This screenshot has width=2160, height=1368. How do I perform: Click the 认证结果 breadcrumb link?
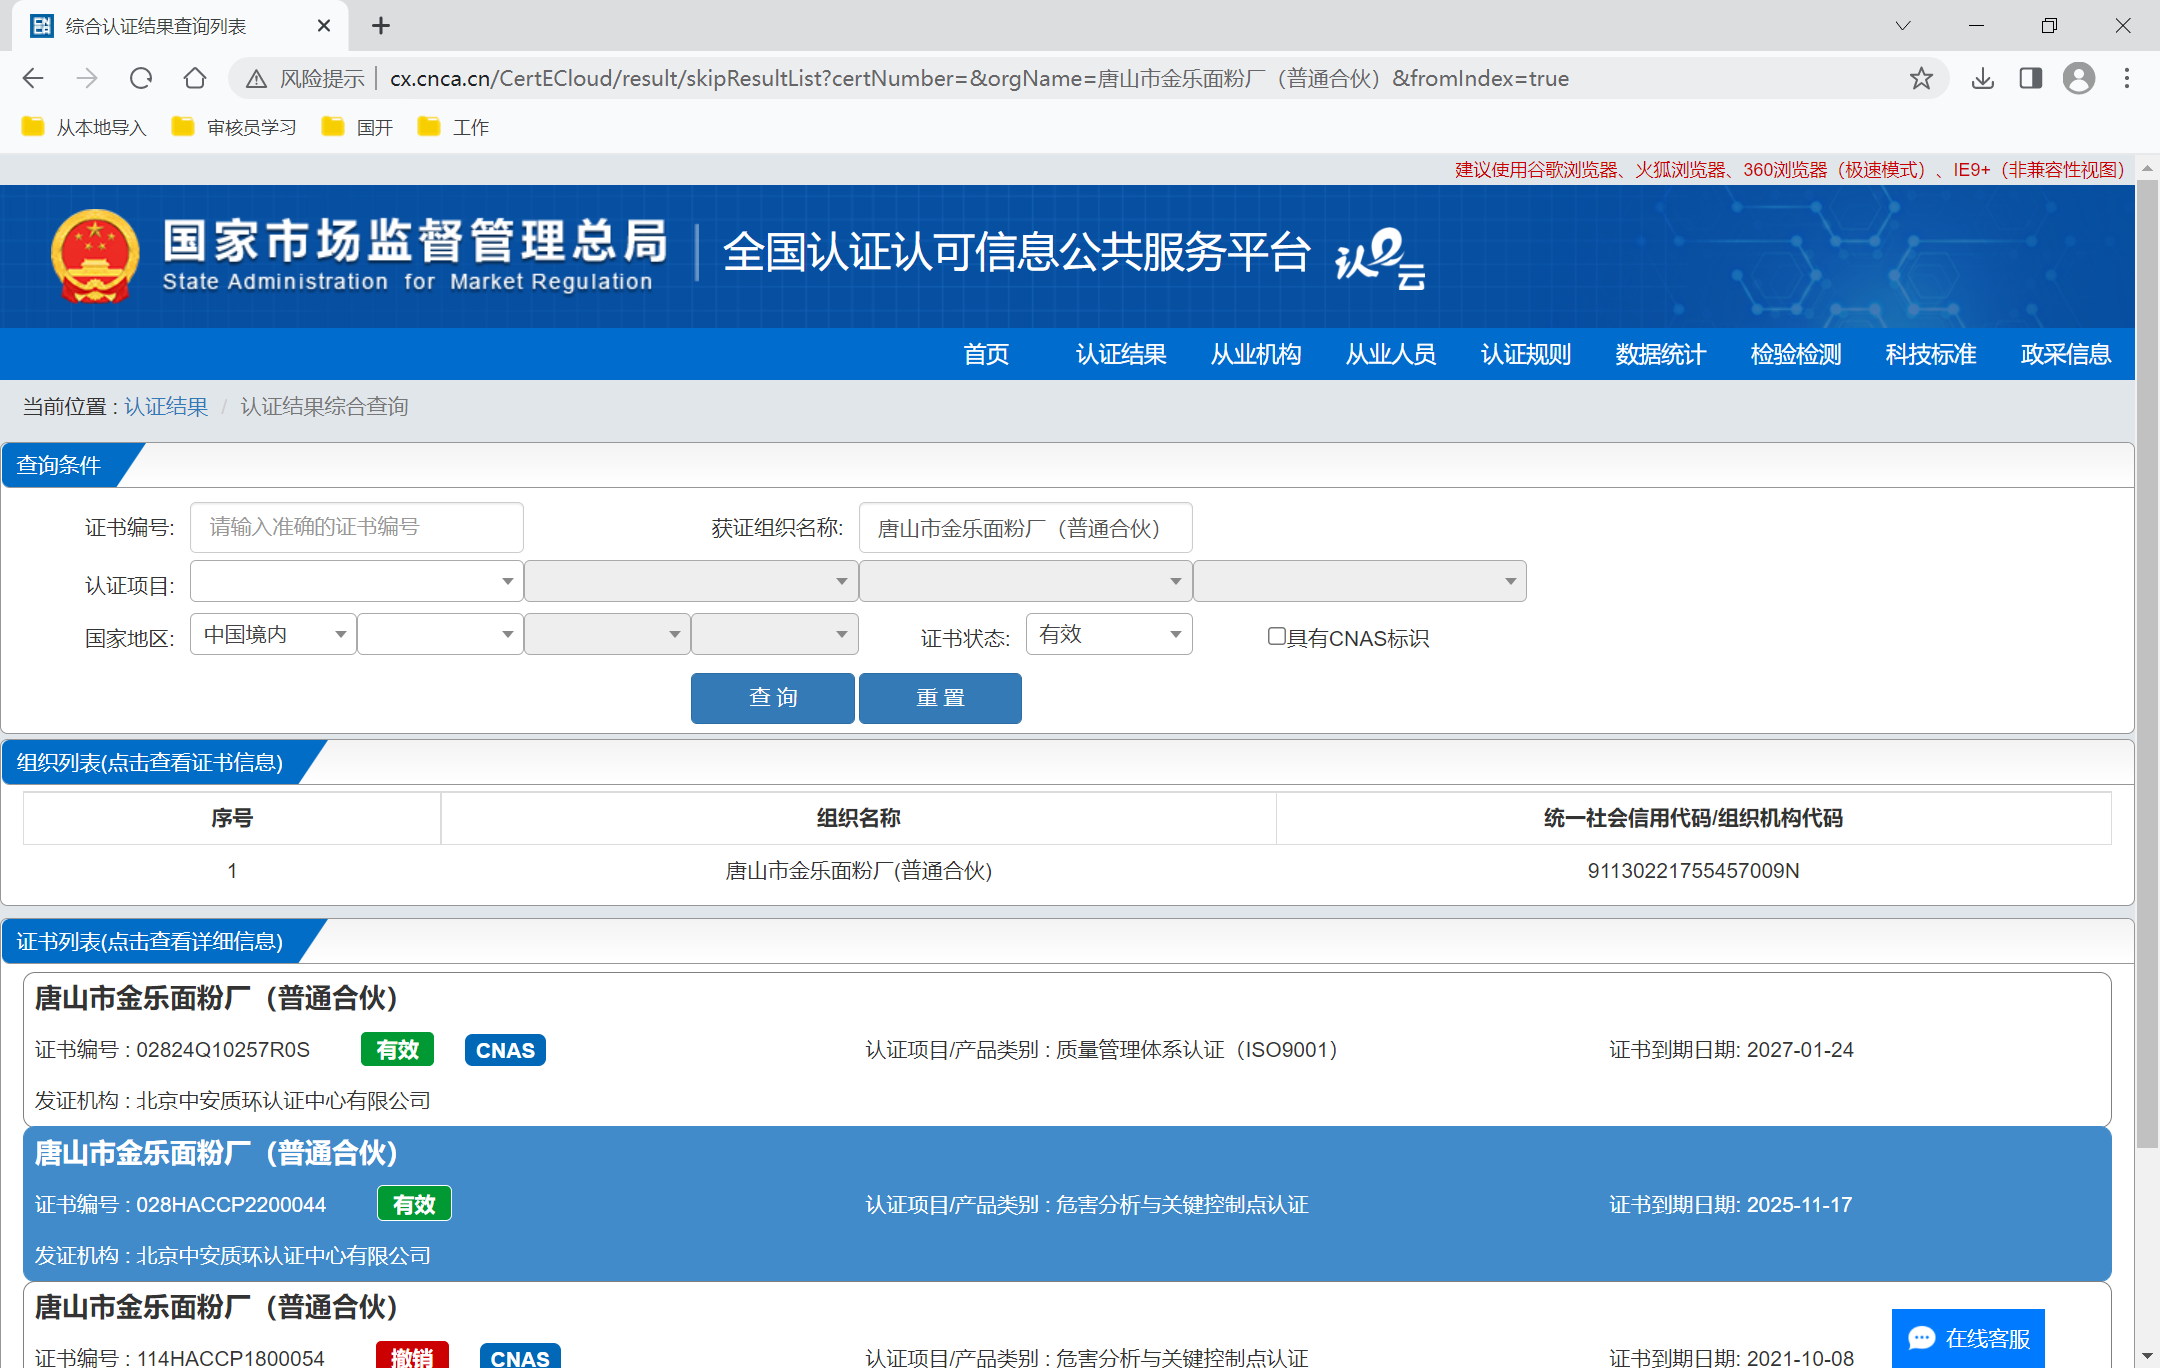[x=166, y=406]
